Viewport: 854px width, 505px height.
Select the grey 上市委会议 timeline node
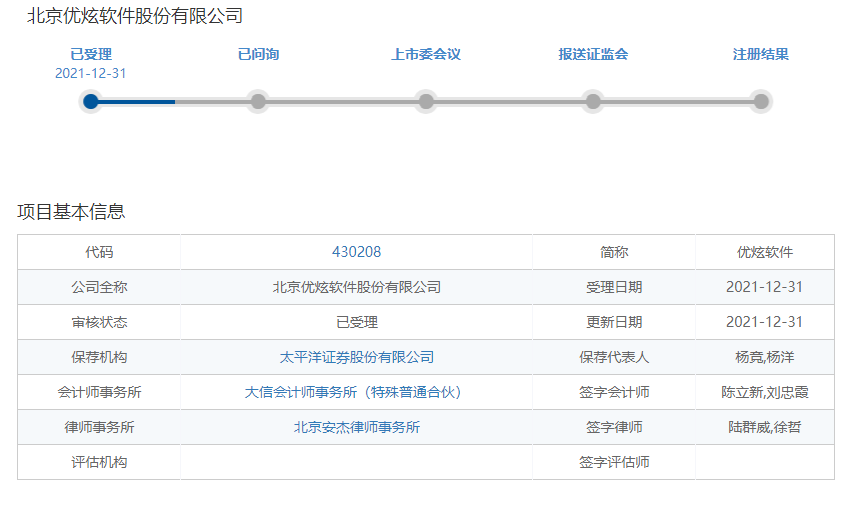426,101
